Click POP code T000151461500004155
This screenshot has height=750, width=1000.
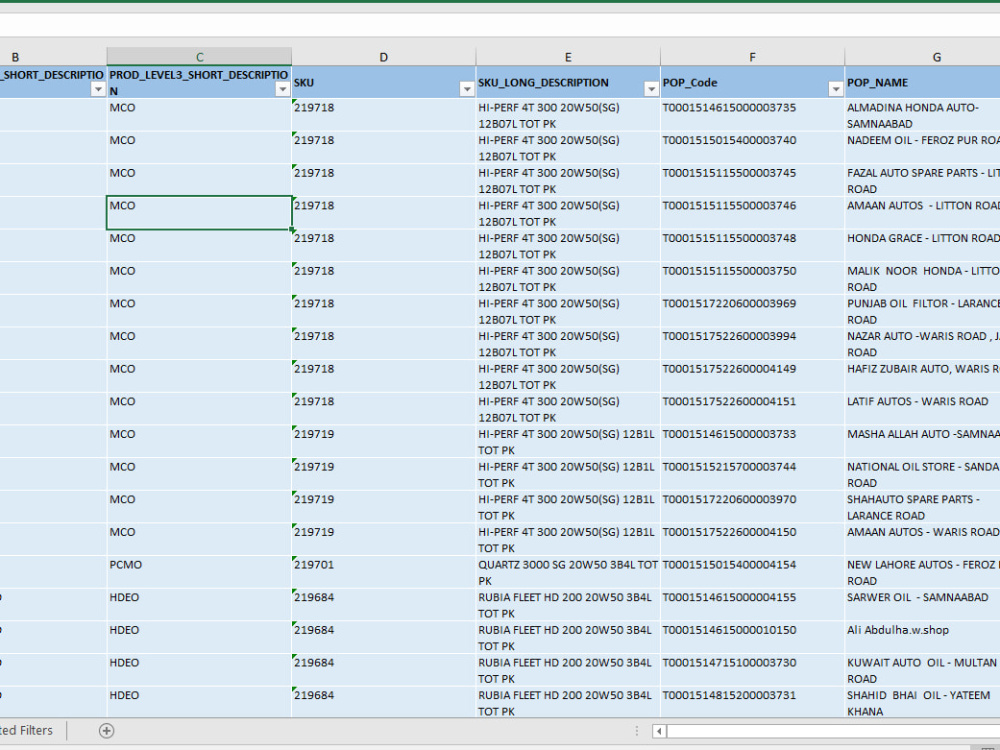coord(752,605)
